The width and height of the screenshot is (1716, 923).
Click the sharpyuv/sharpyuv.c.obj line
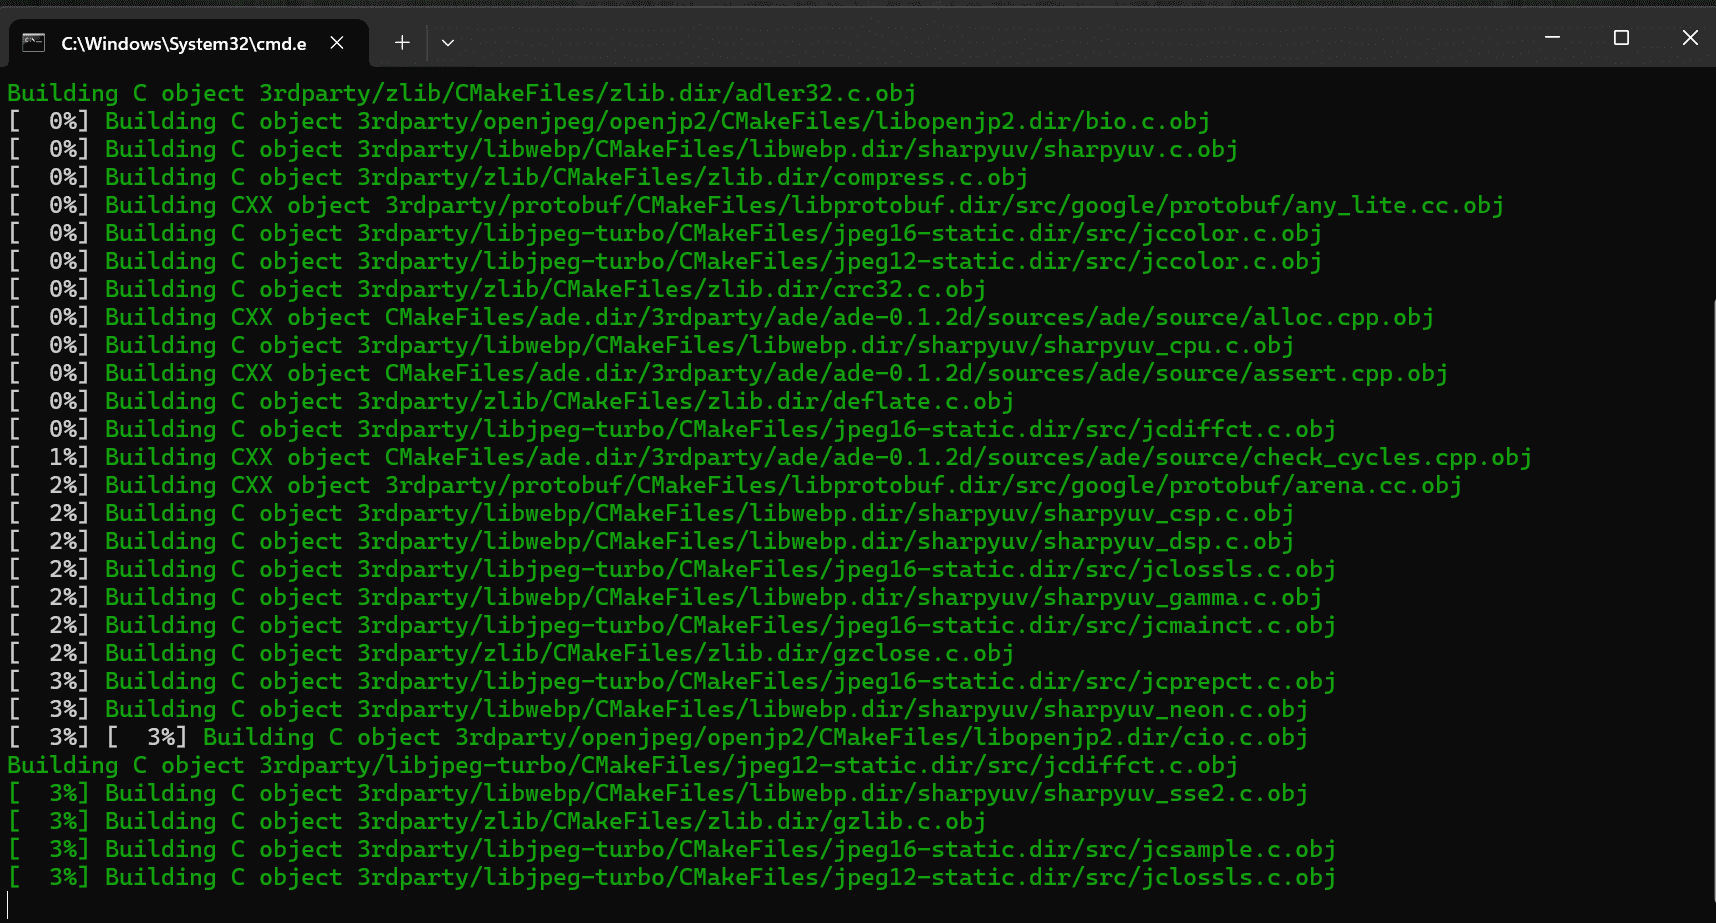tap(623, 149)
